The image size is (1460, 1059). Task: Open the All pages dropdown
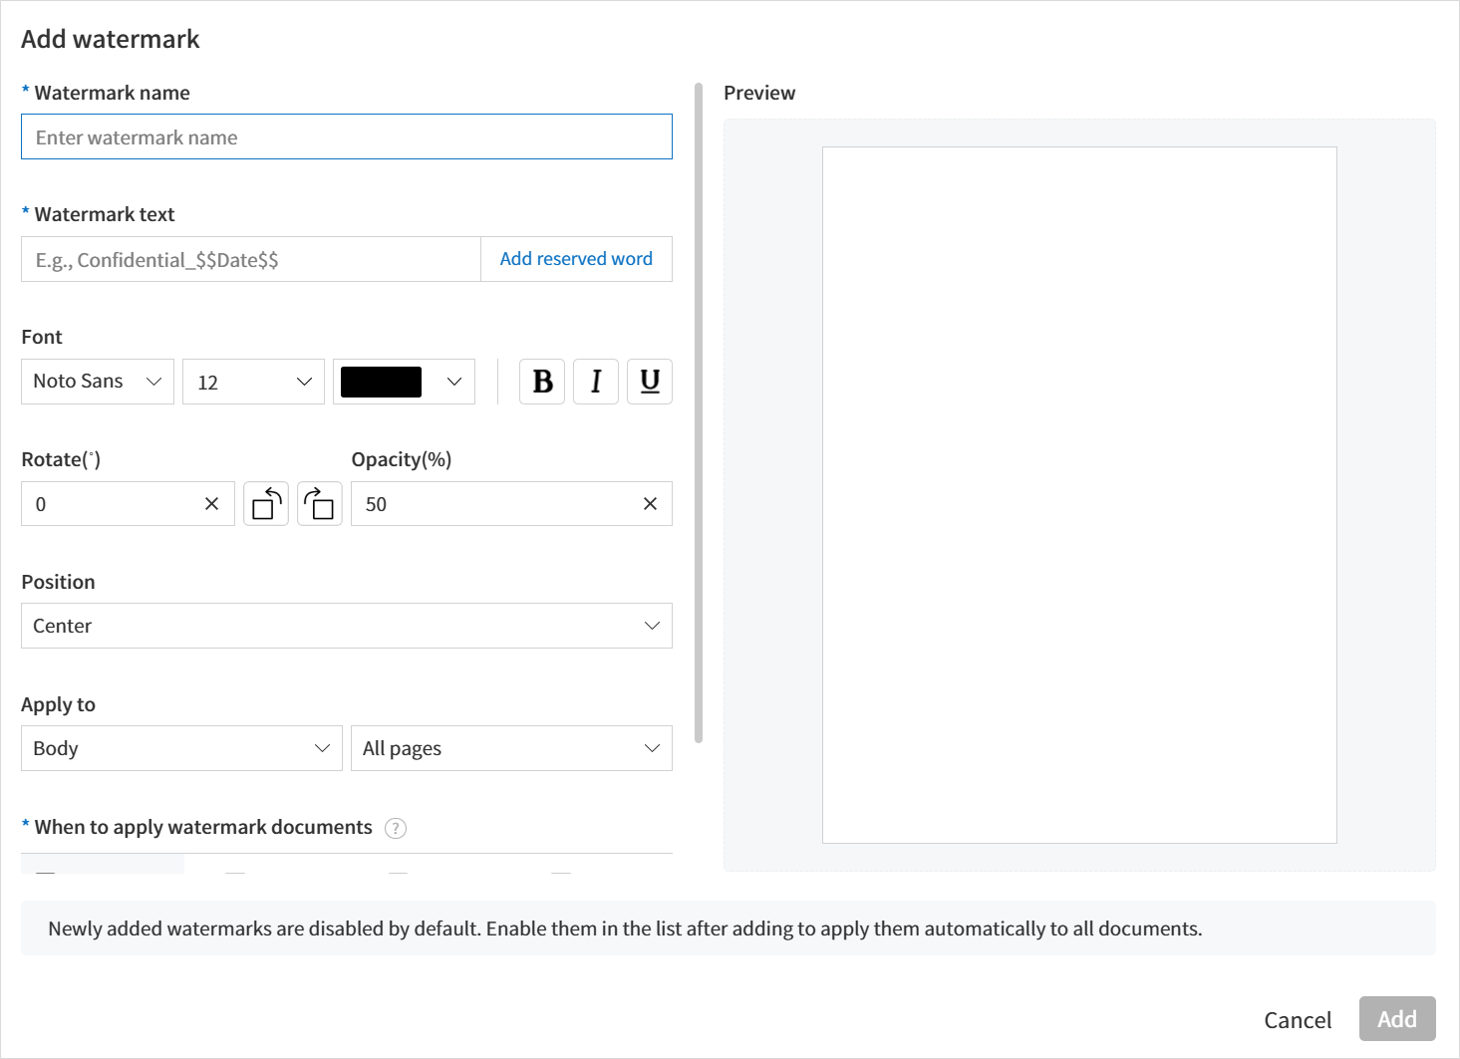(511, 748)
